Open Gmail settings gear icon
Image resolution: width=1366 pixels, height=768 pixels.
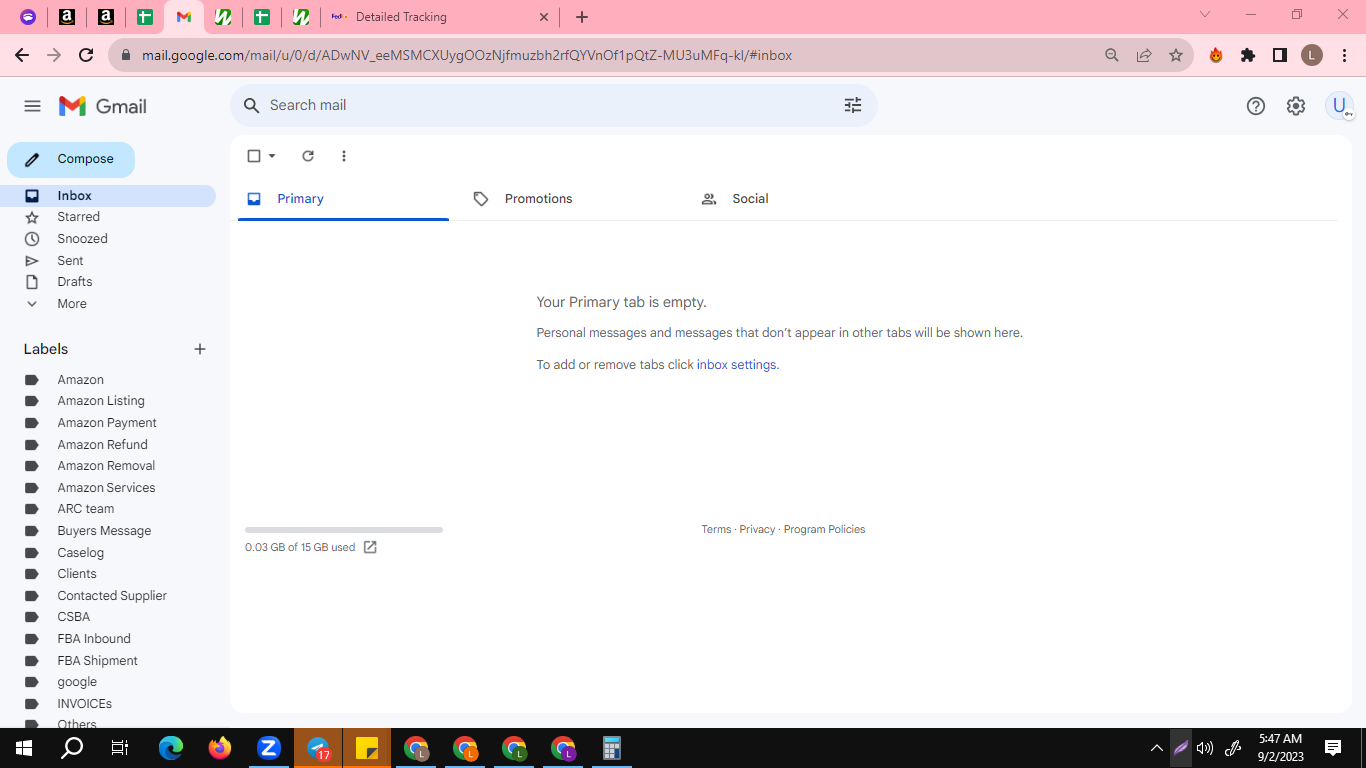(1296, 106)
